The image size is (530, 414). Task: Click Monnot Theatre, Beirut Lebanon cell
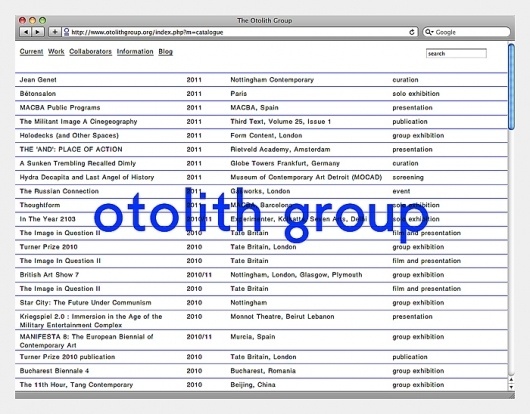click(x=282, y=317)
